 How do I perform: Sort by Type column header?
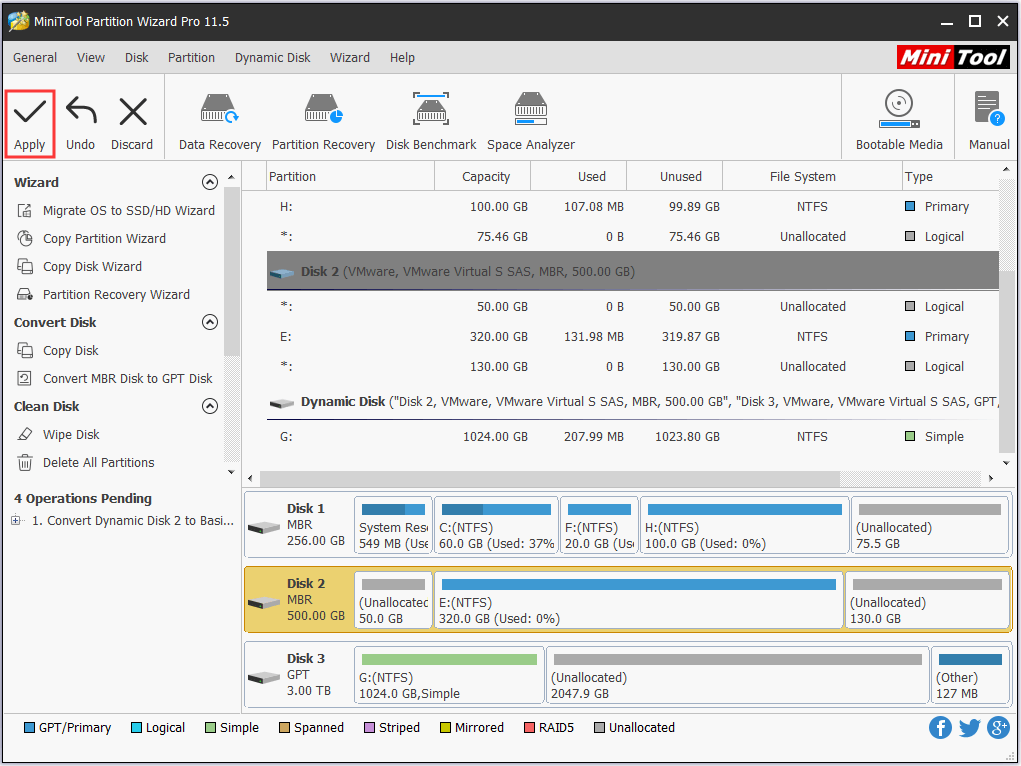950,177
